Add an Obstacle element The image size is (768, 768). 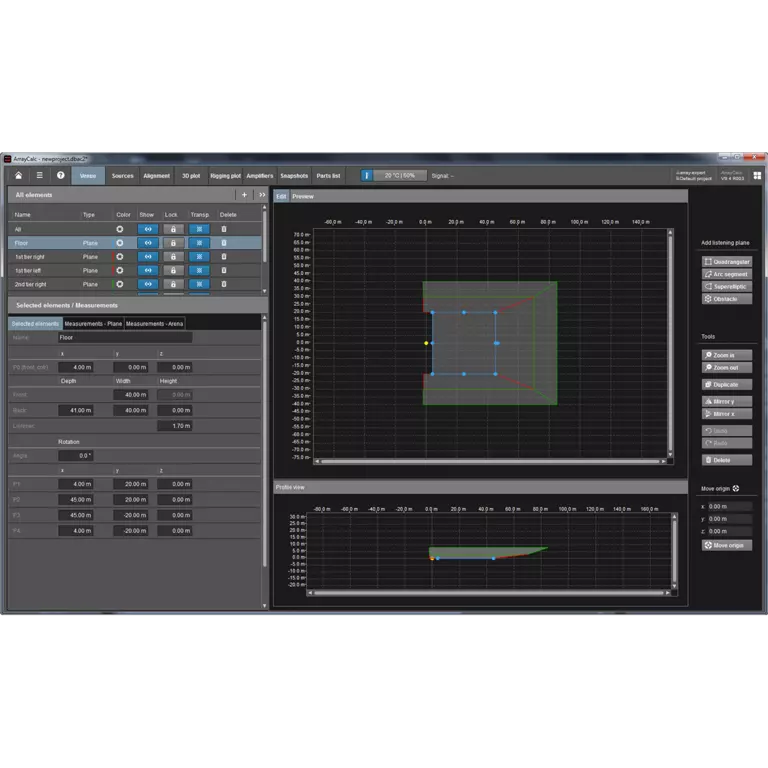pos(727,299)
